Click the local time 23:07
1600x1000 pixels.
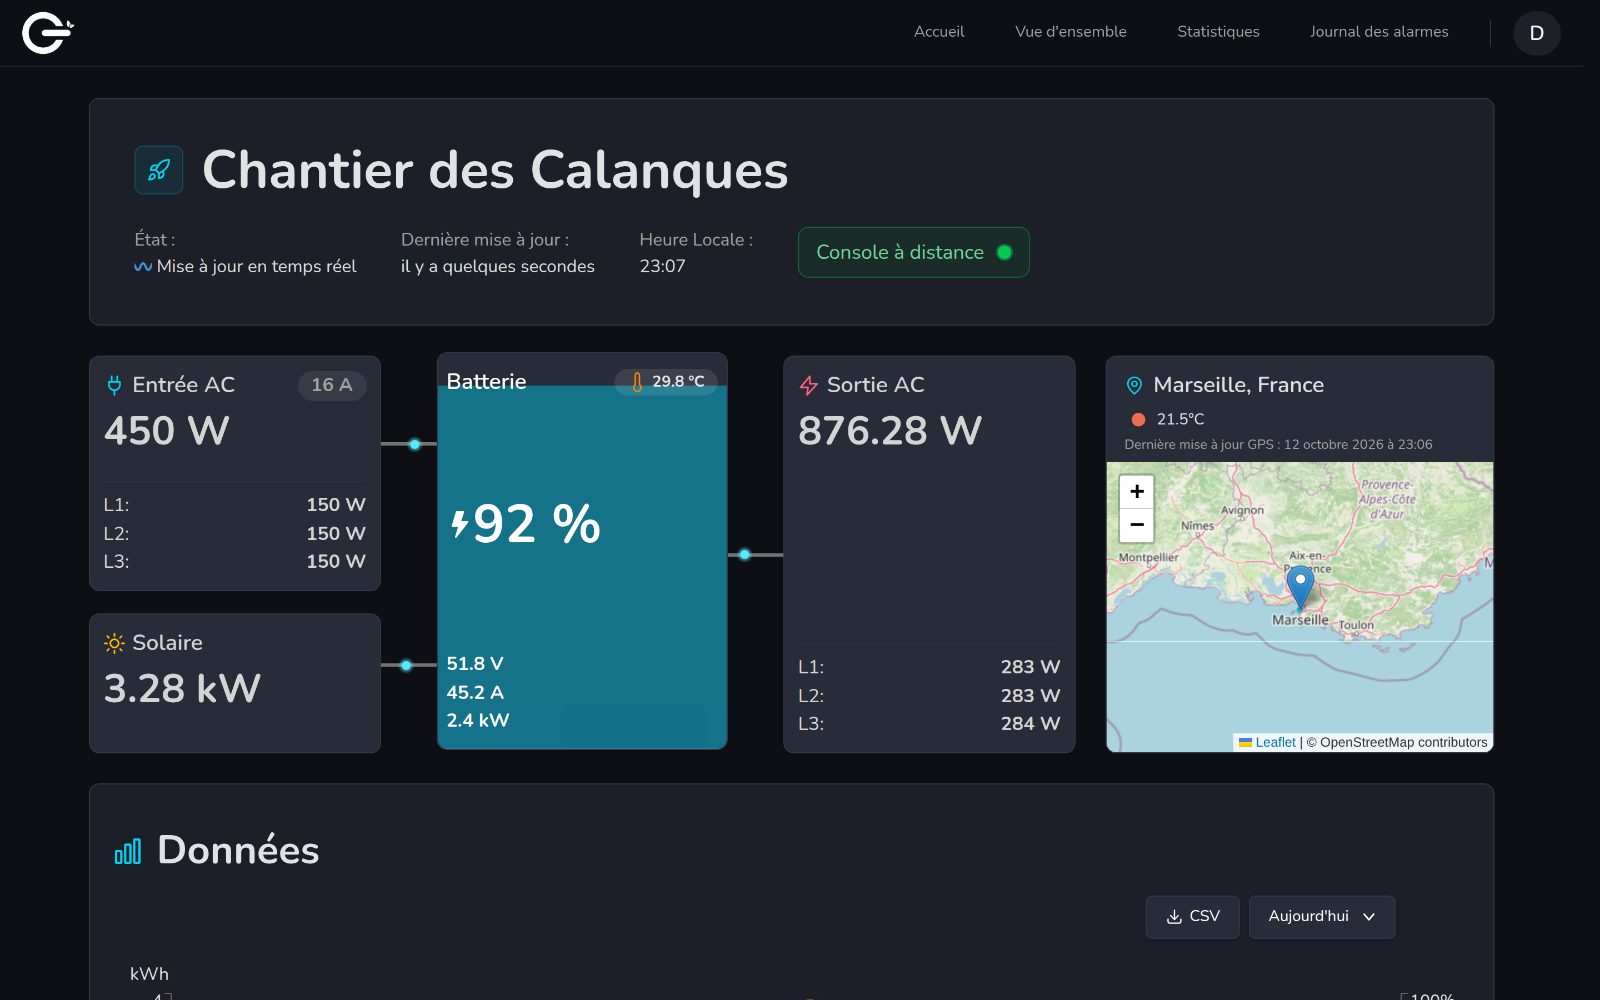click(x=663, y=266)
